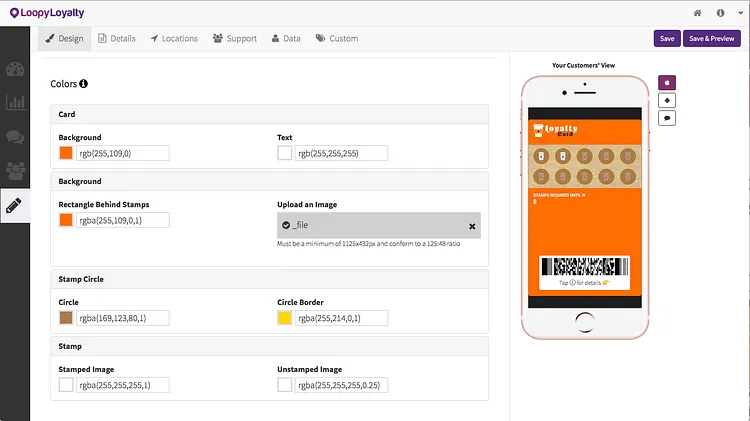The width and height of the screenshot is (750, 421).
Task: Expand the top-right account dropdown arrow
Action: [x=740, y=13]
